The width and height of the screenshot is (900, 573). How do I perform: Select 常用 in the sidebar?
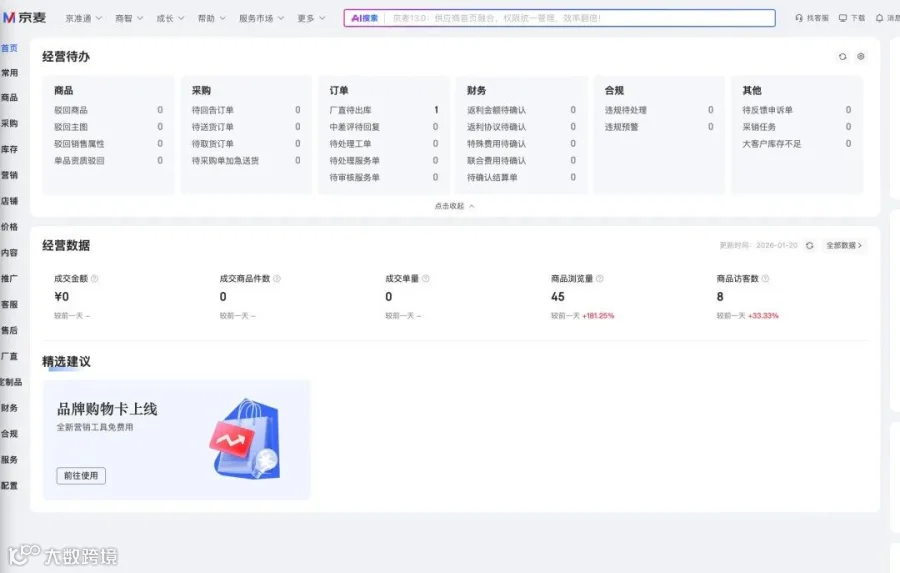pos(9,73)
